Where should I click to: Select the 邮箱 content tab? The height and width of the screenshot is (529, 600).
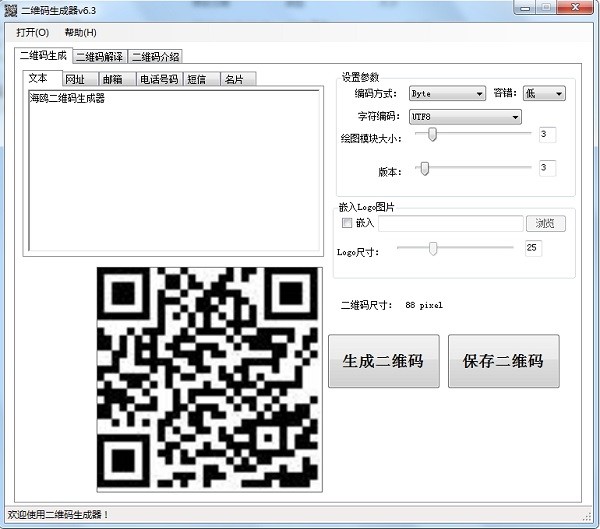(112, 79)
